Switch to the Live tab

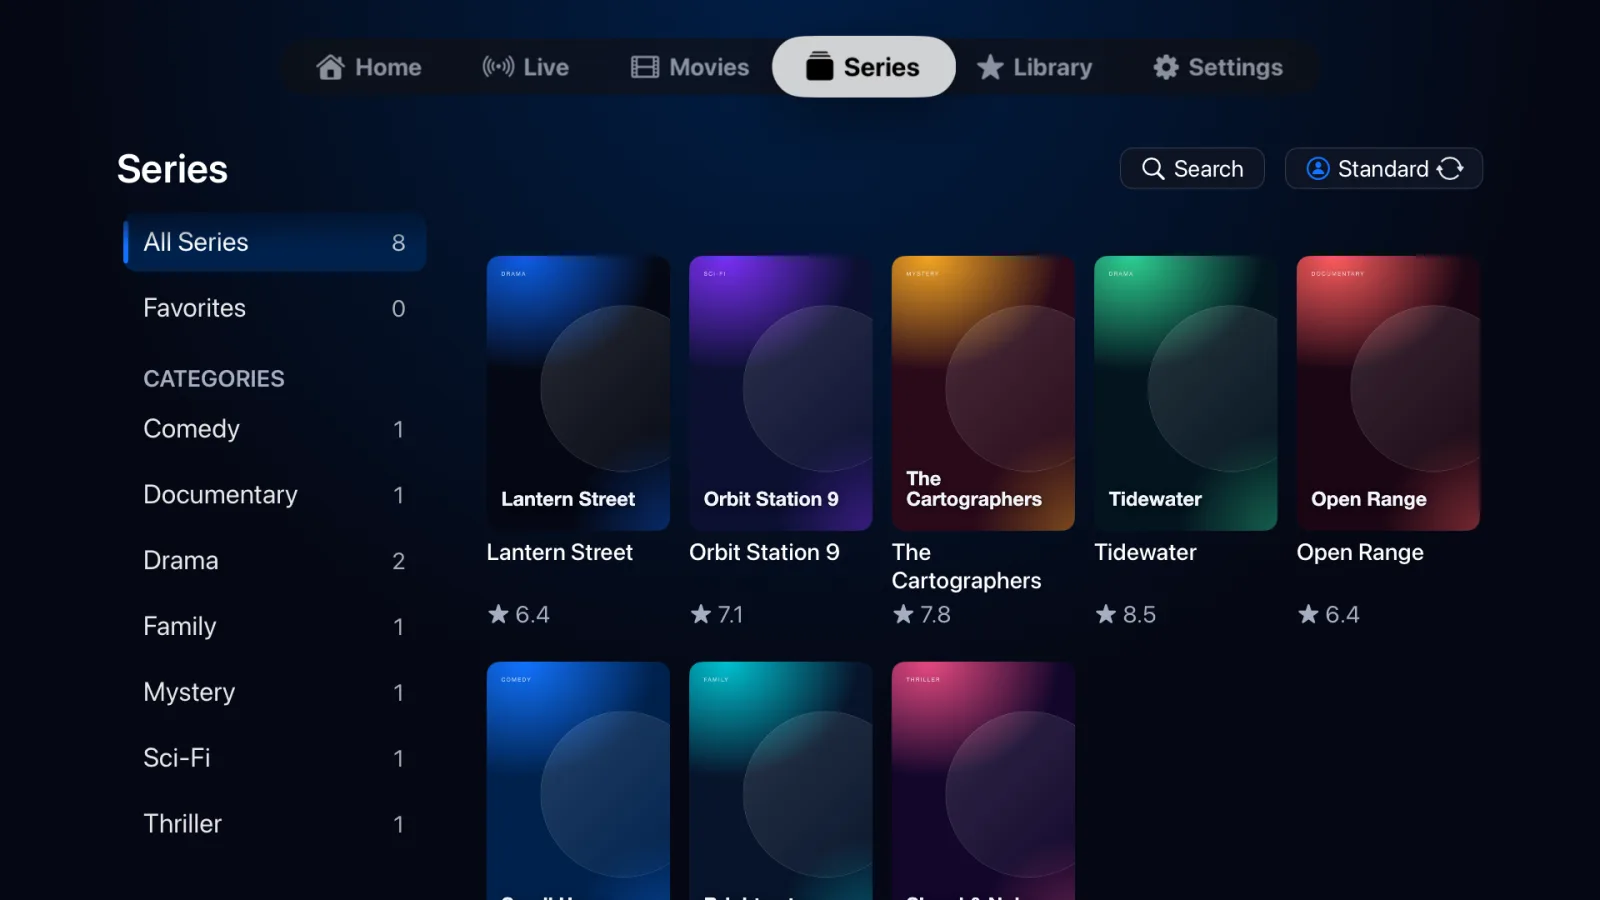526,67
